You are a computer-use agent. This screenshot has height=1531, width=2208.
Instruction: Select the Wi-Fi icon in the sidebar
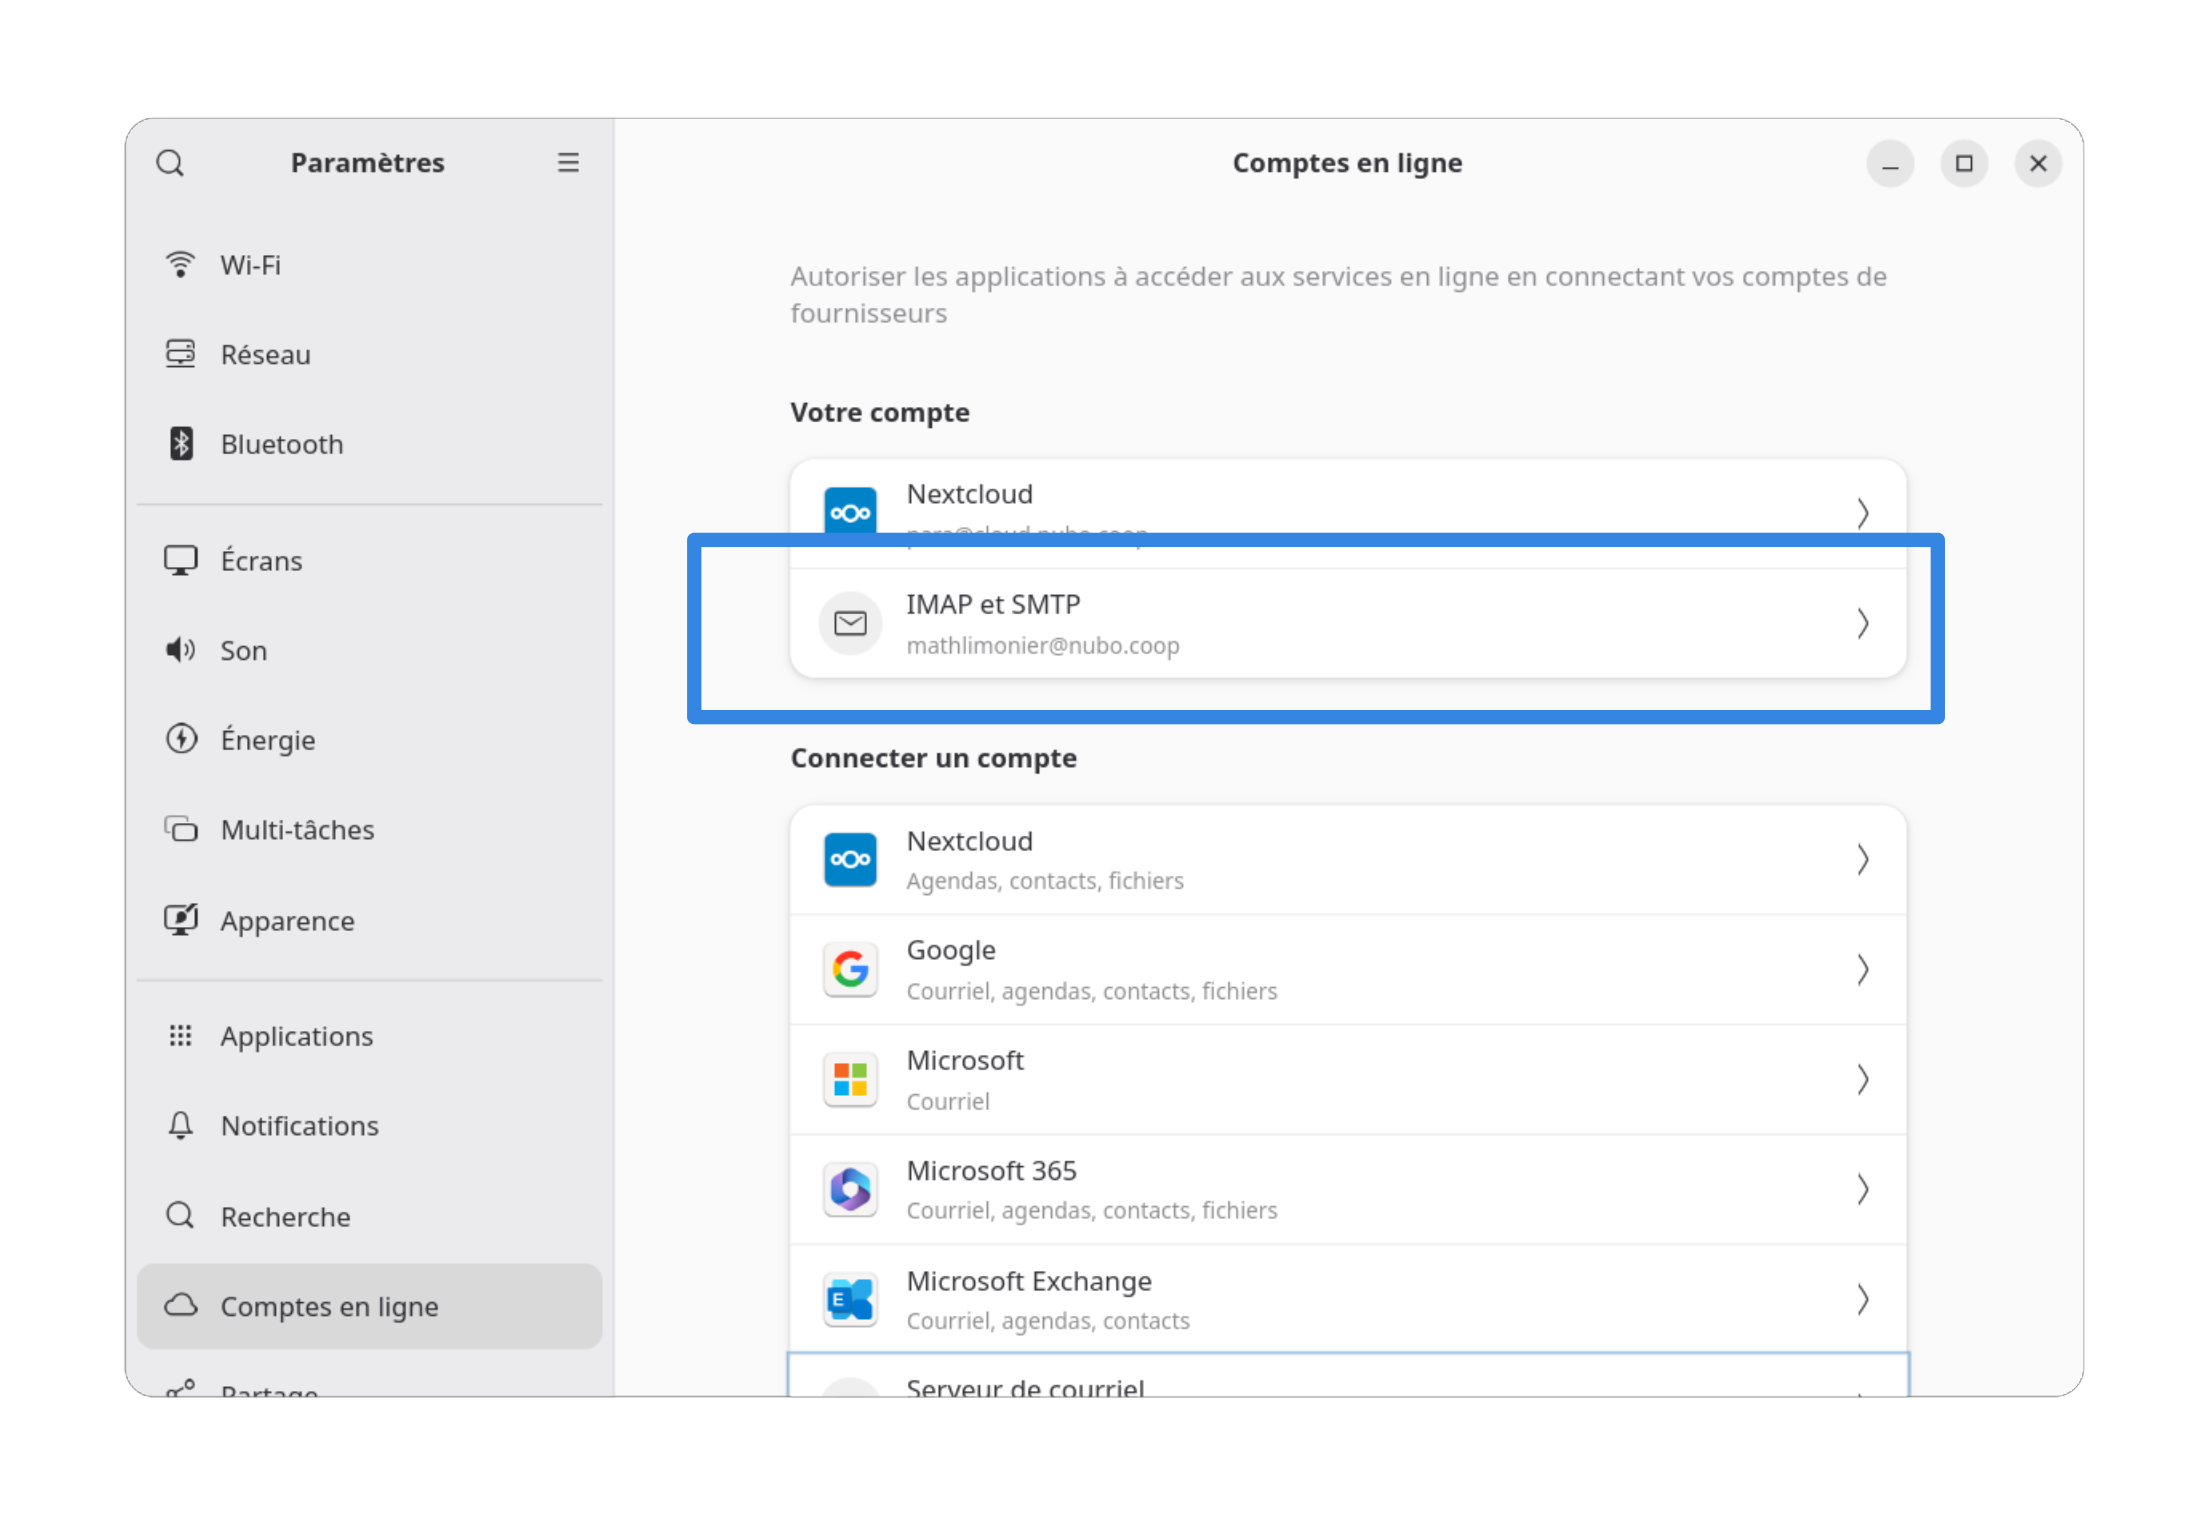(180, 264)
